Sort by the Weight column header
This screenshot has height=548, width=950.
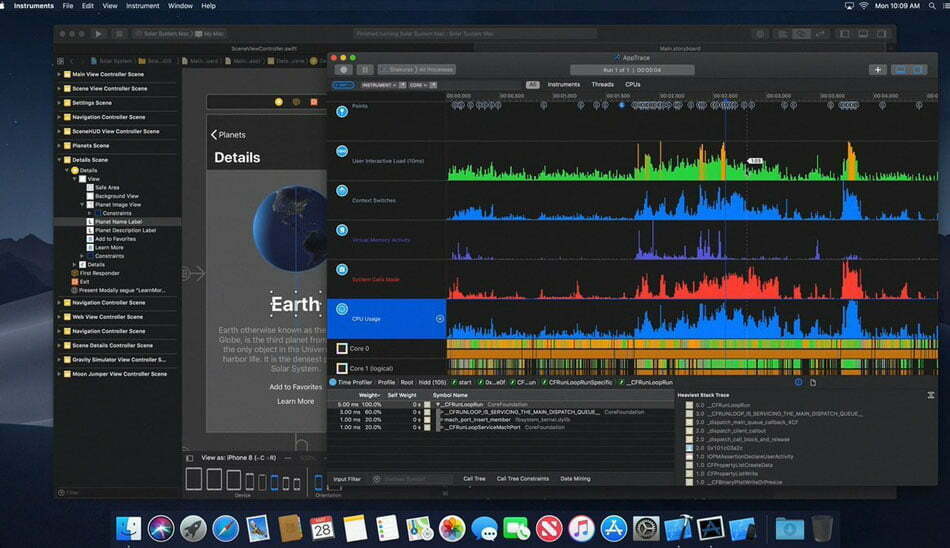pos(368,395)
